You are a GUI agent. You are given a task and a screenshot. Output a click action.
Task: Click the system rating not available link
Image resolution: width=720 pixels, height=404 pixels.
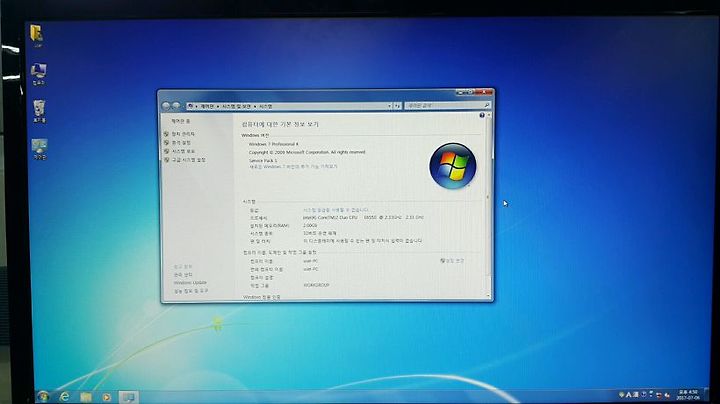point(335,210)
